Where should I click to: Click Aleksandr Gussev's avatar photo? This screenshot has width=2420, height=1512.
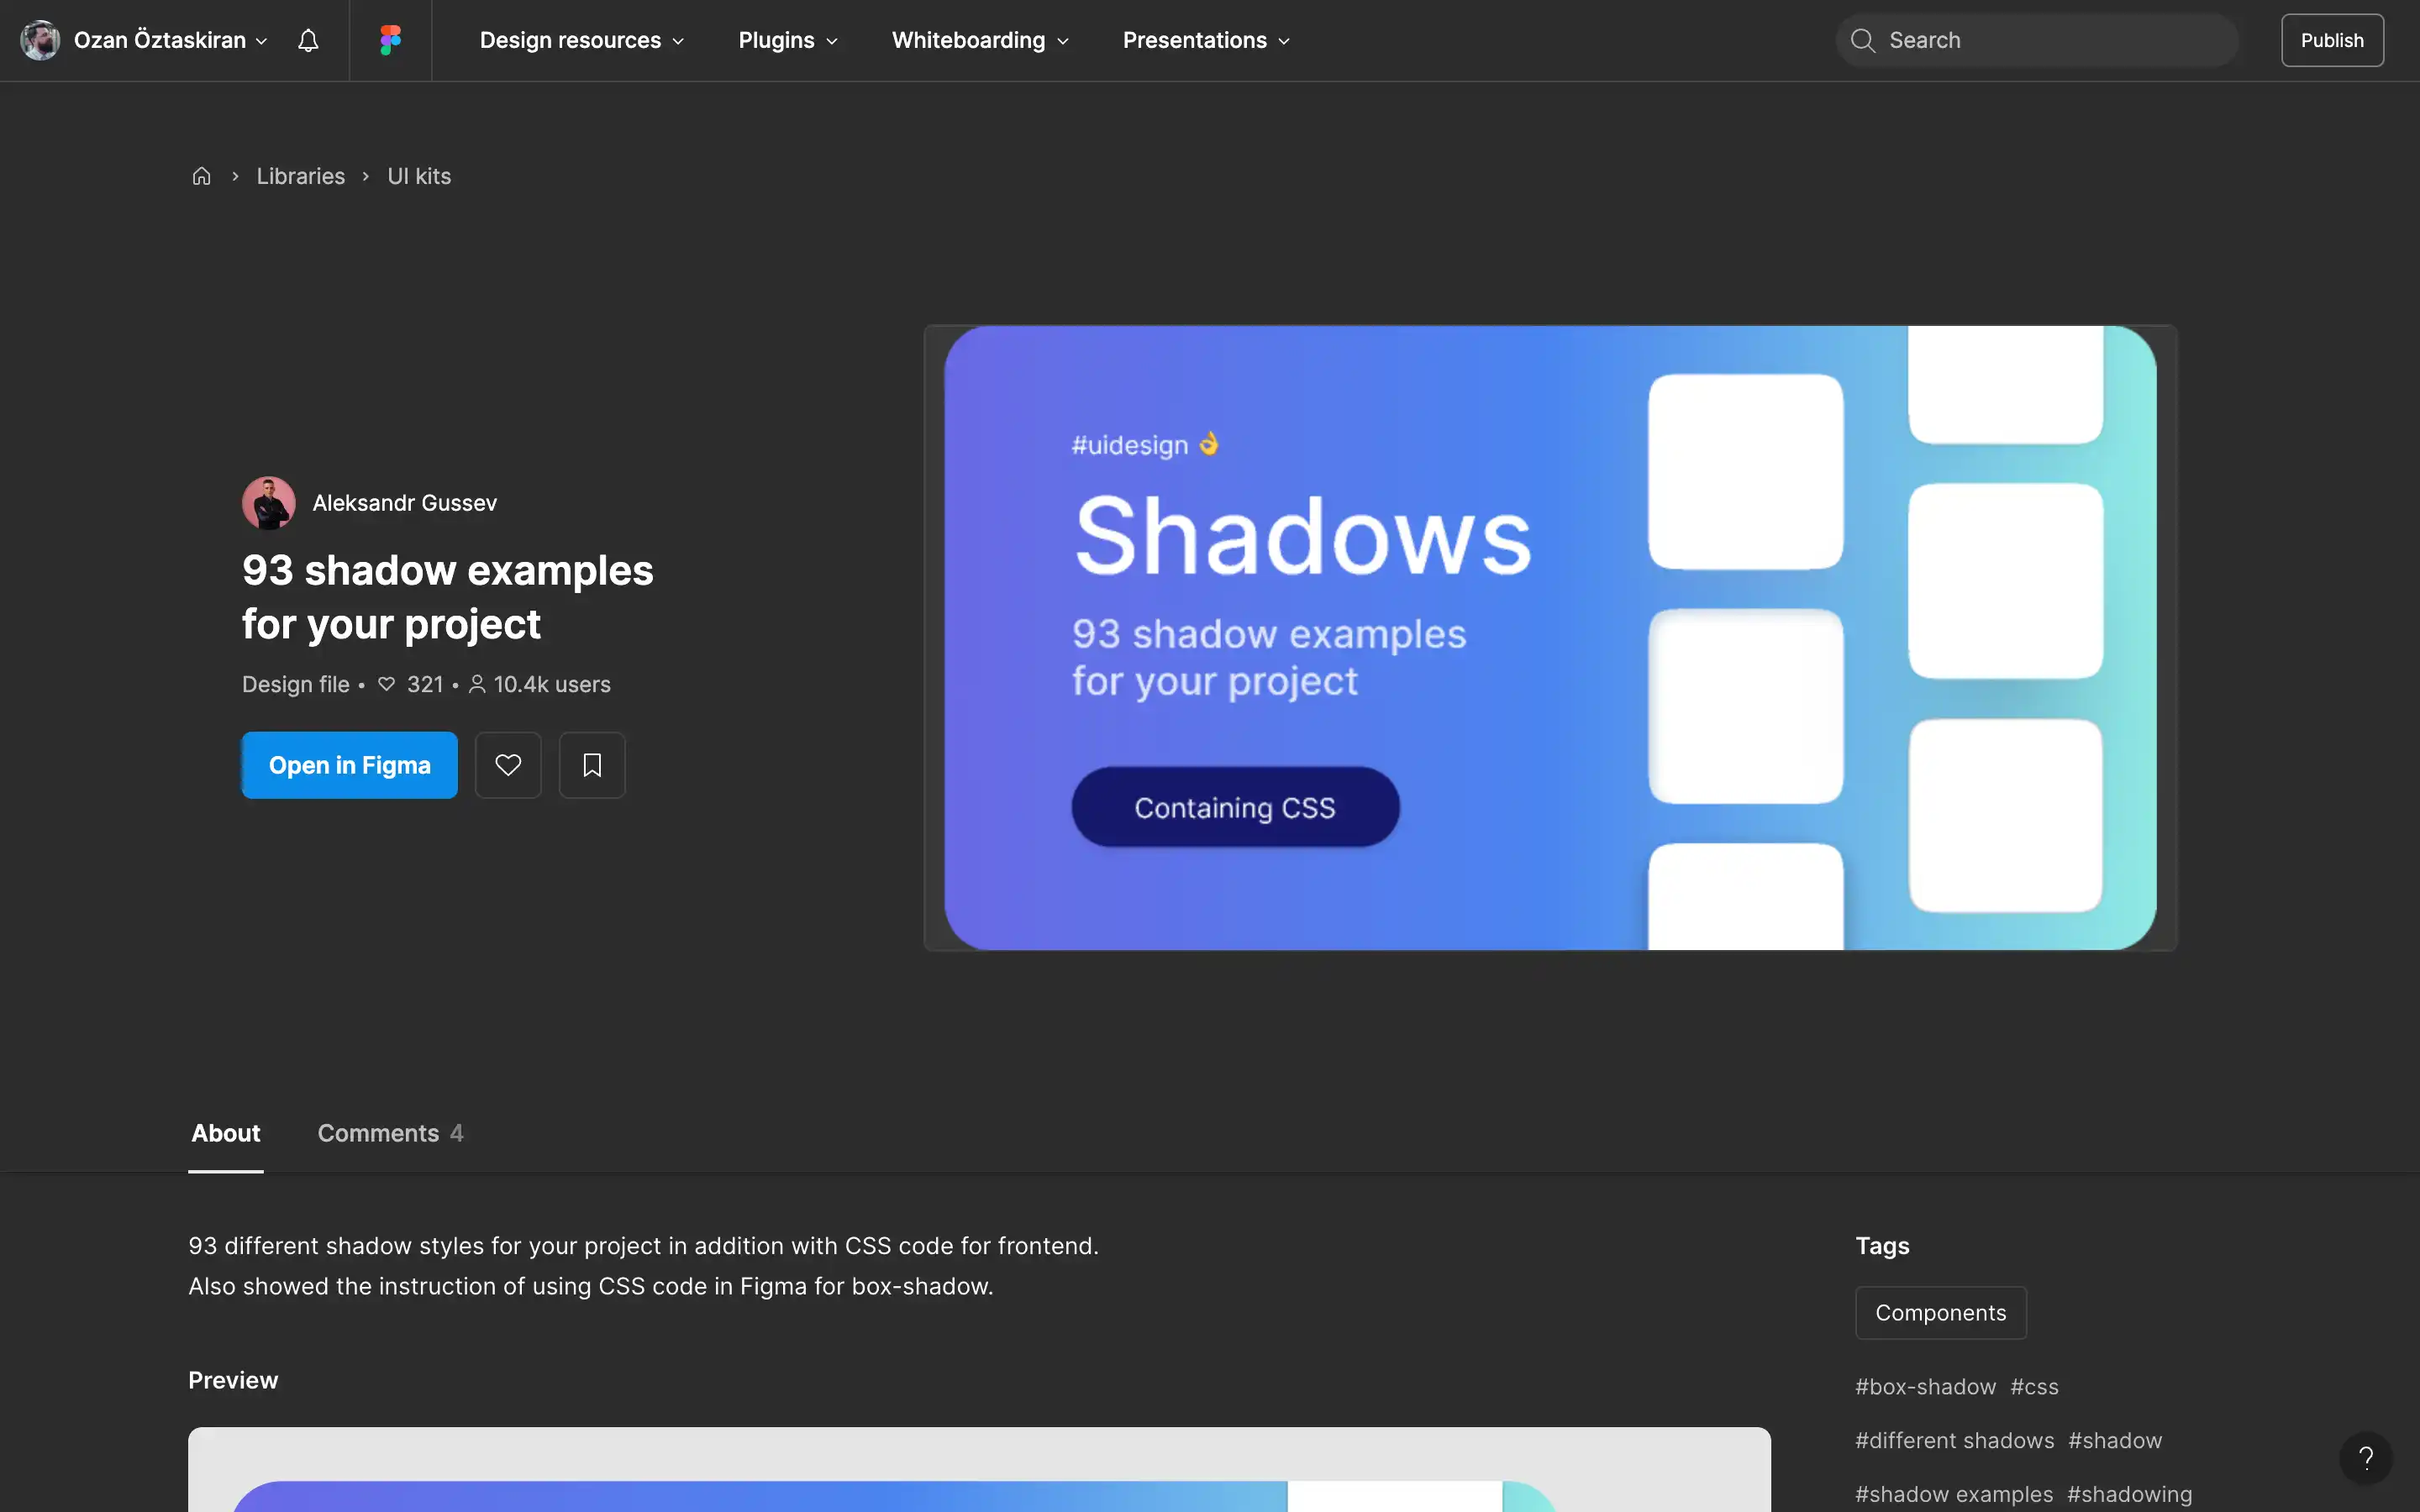[269, 503]
